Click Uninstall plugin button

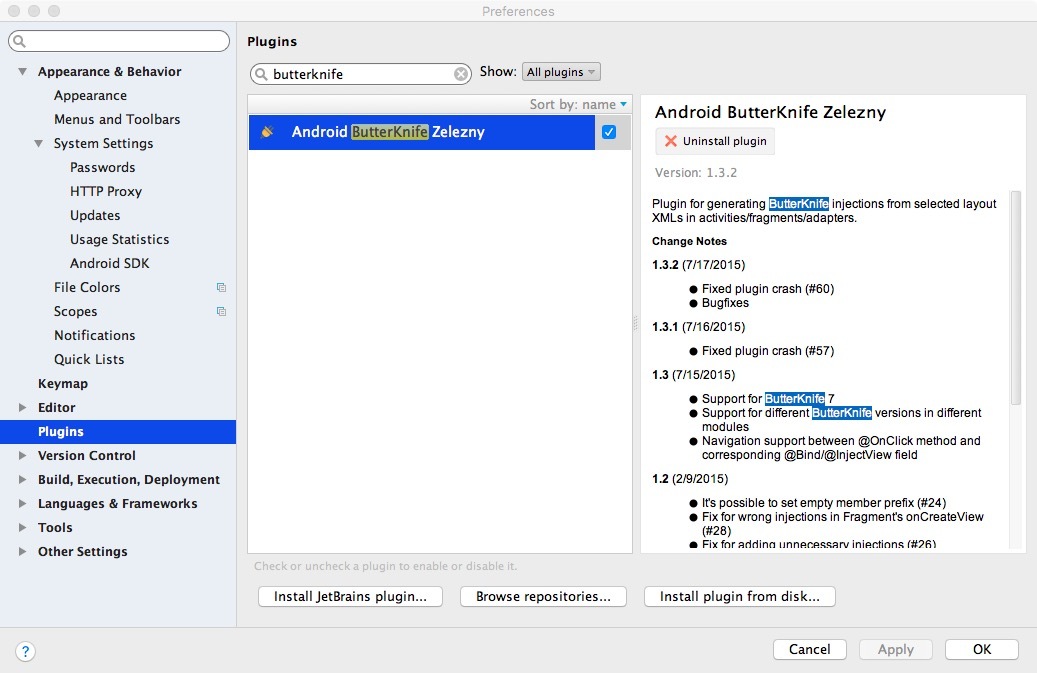715,141
